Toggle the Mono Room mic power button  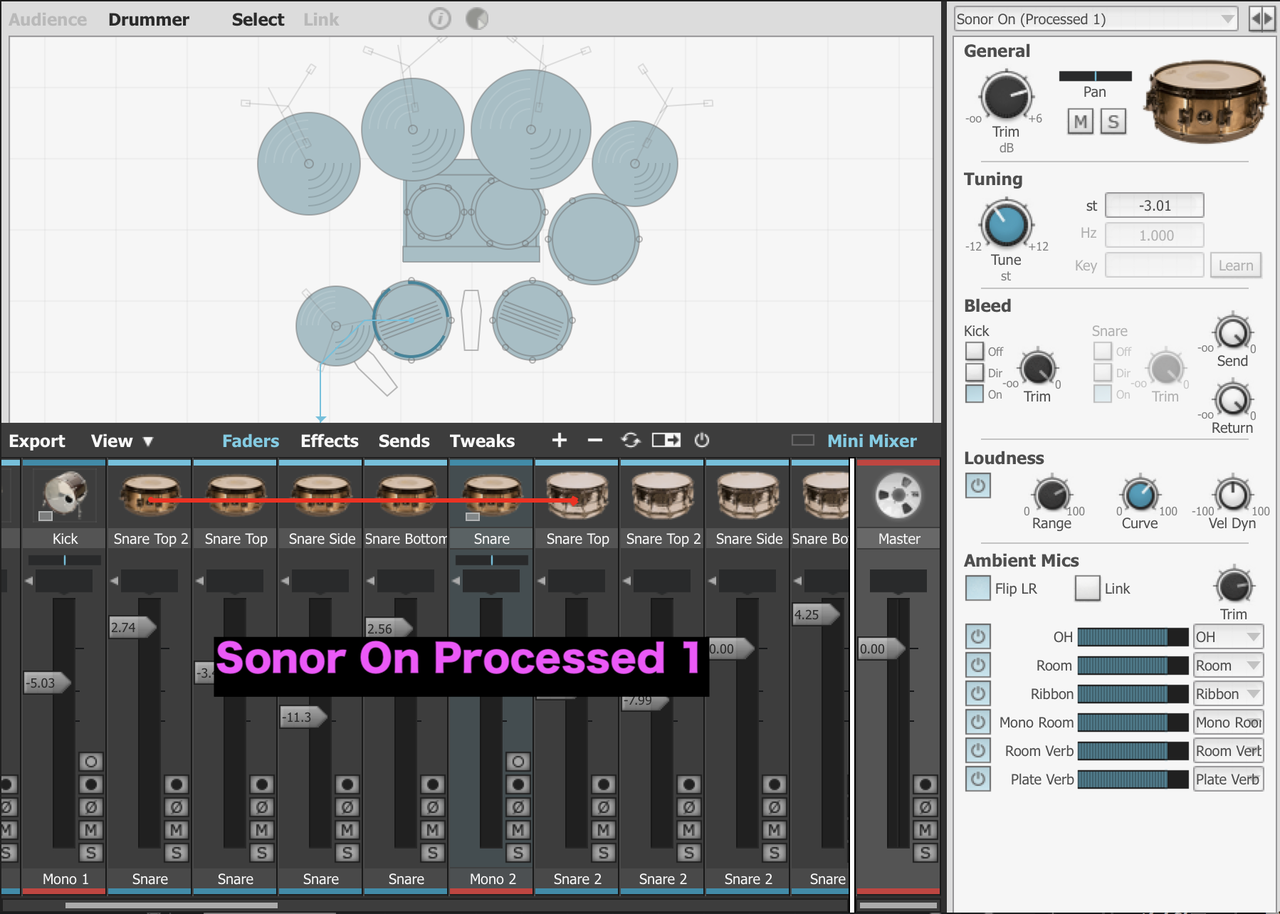click(978, 722)
